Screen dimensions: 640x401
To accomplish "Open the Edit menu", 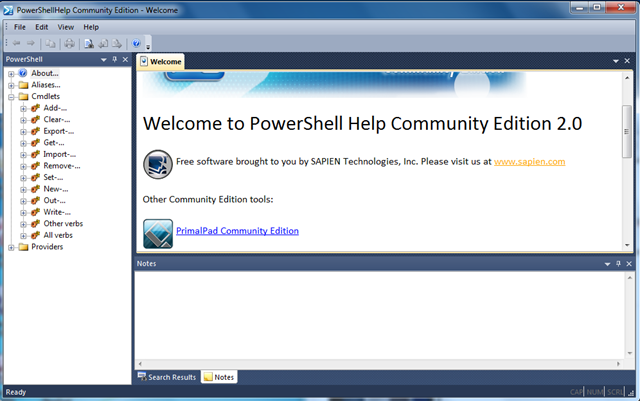I will click(x=41, y=27).
